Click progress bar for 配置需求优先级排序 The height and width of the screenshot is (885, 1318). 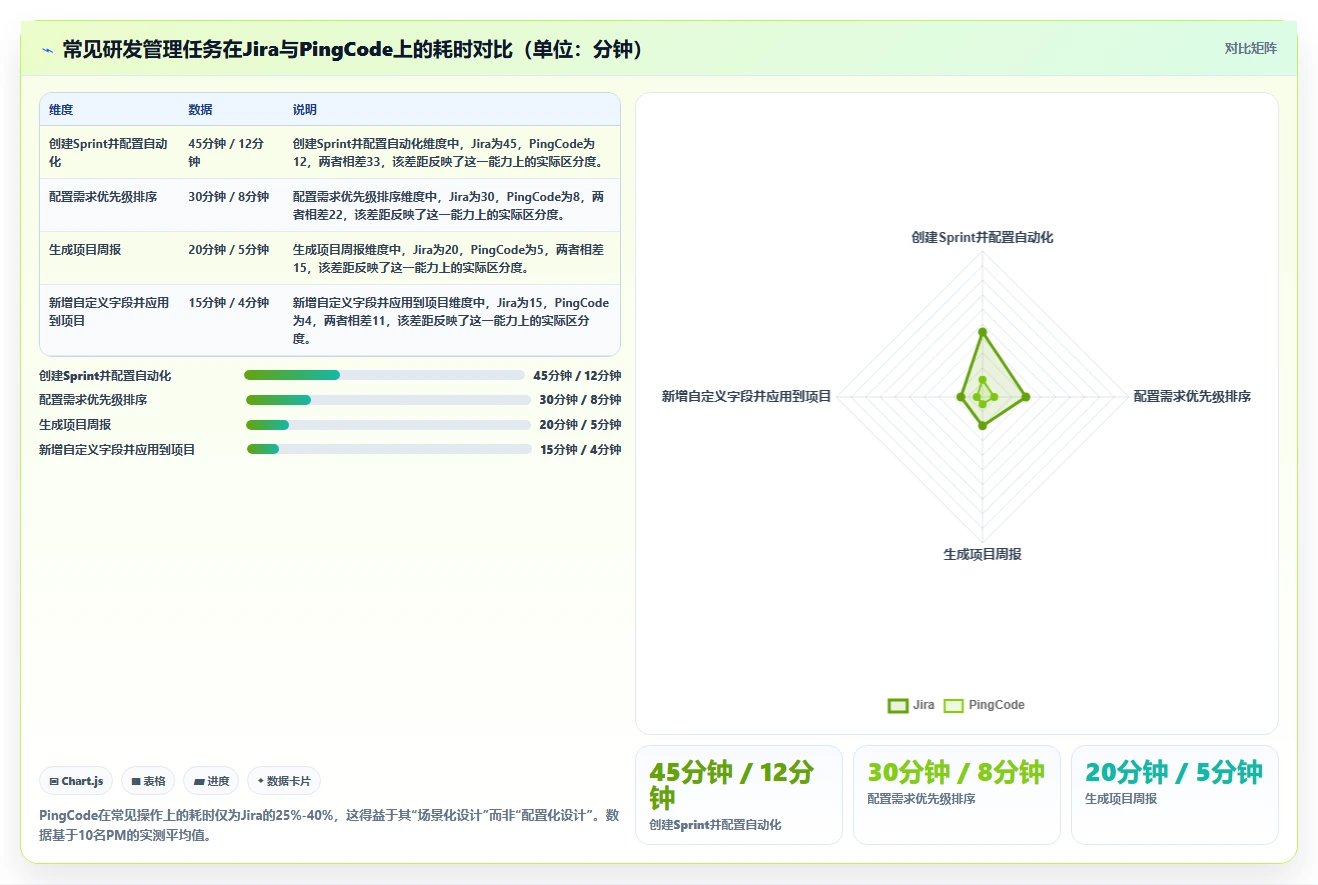[x=388, y=400]
